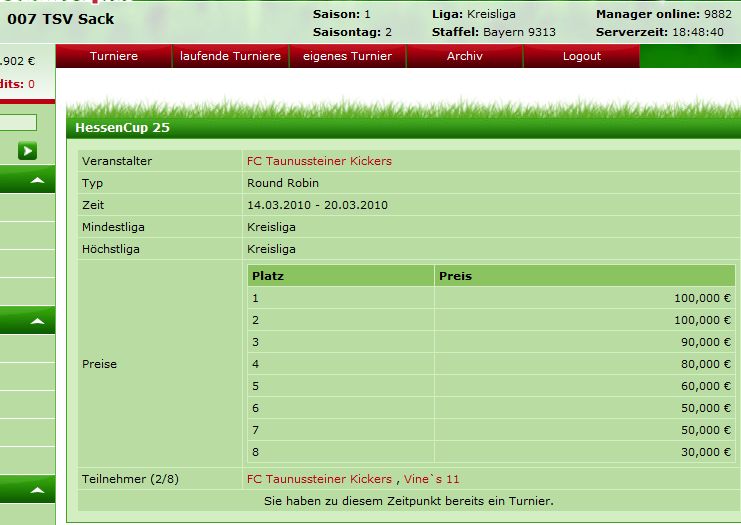Click the sidebar search input field
Screen dimensions: 741x525
pos(18,123)
